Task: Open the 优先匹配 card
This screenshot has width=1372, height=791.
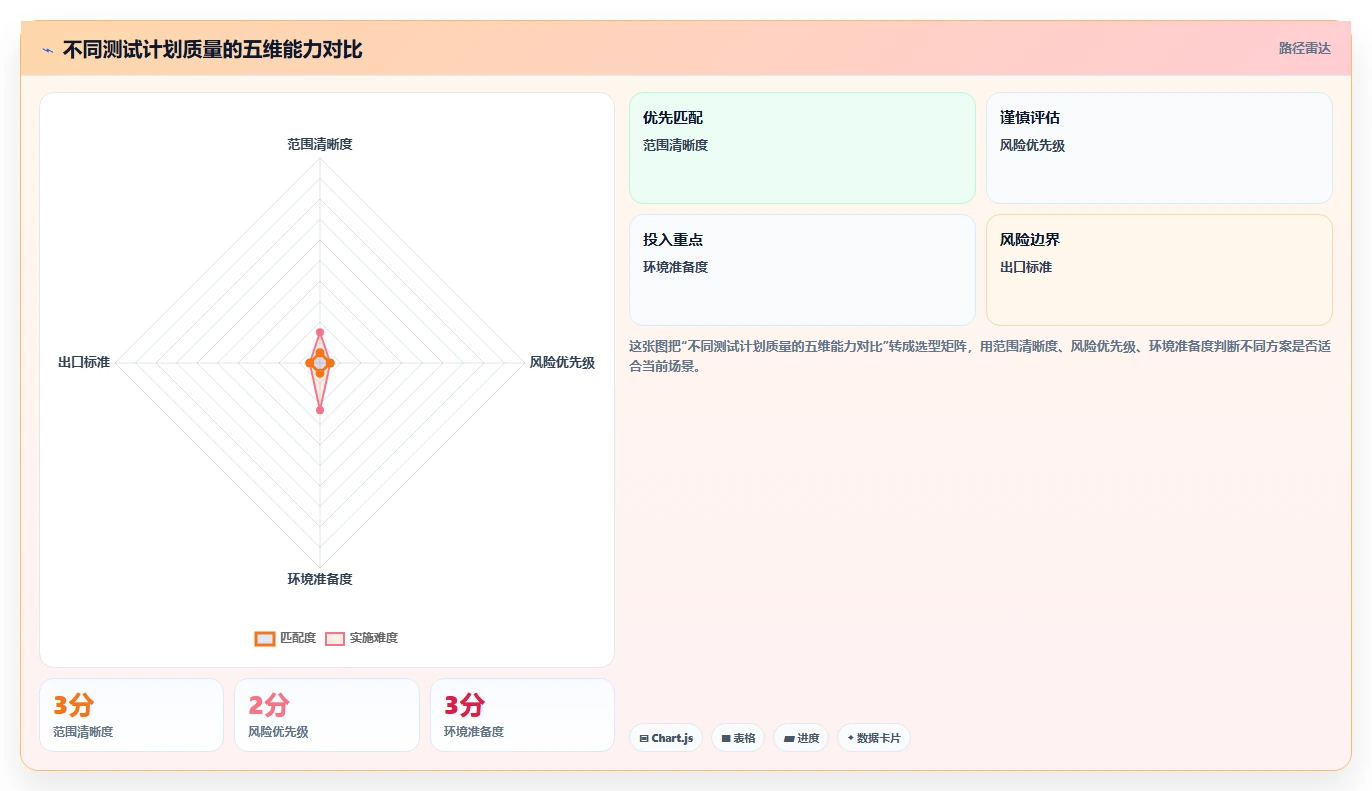Action: (802, 148)
